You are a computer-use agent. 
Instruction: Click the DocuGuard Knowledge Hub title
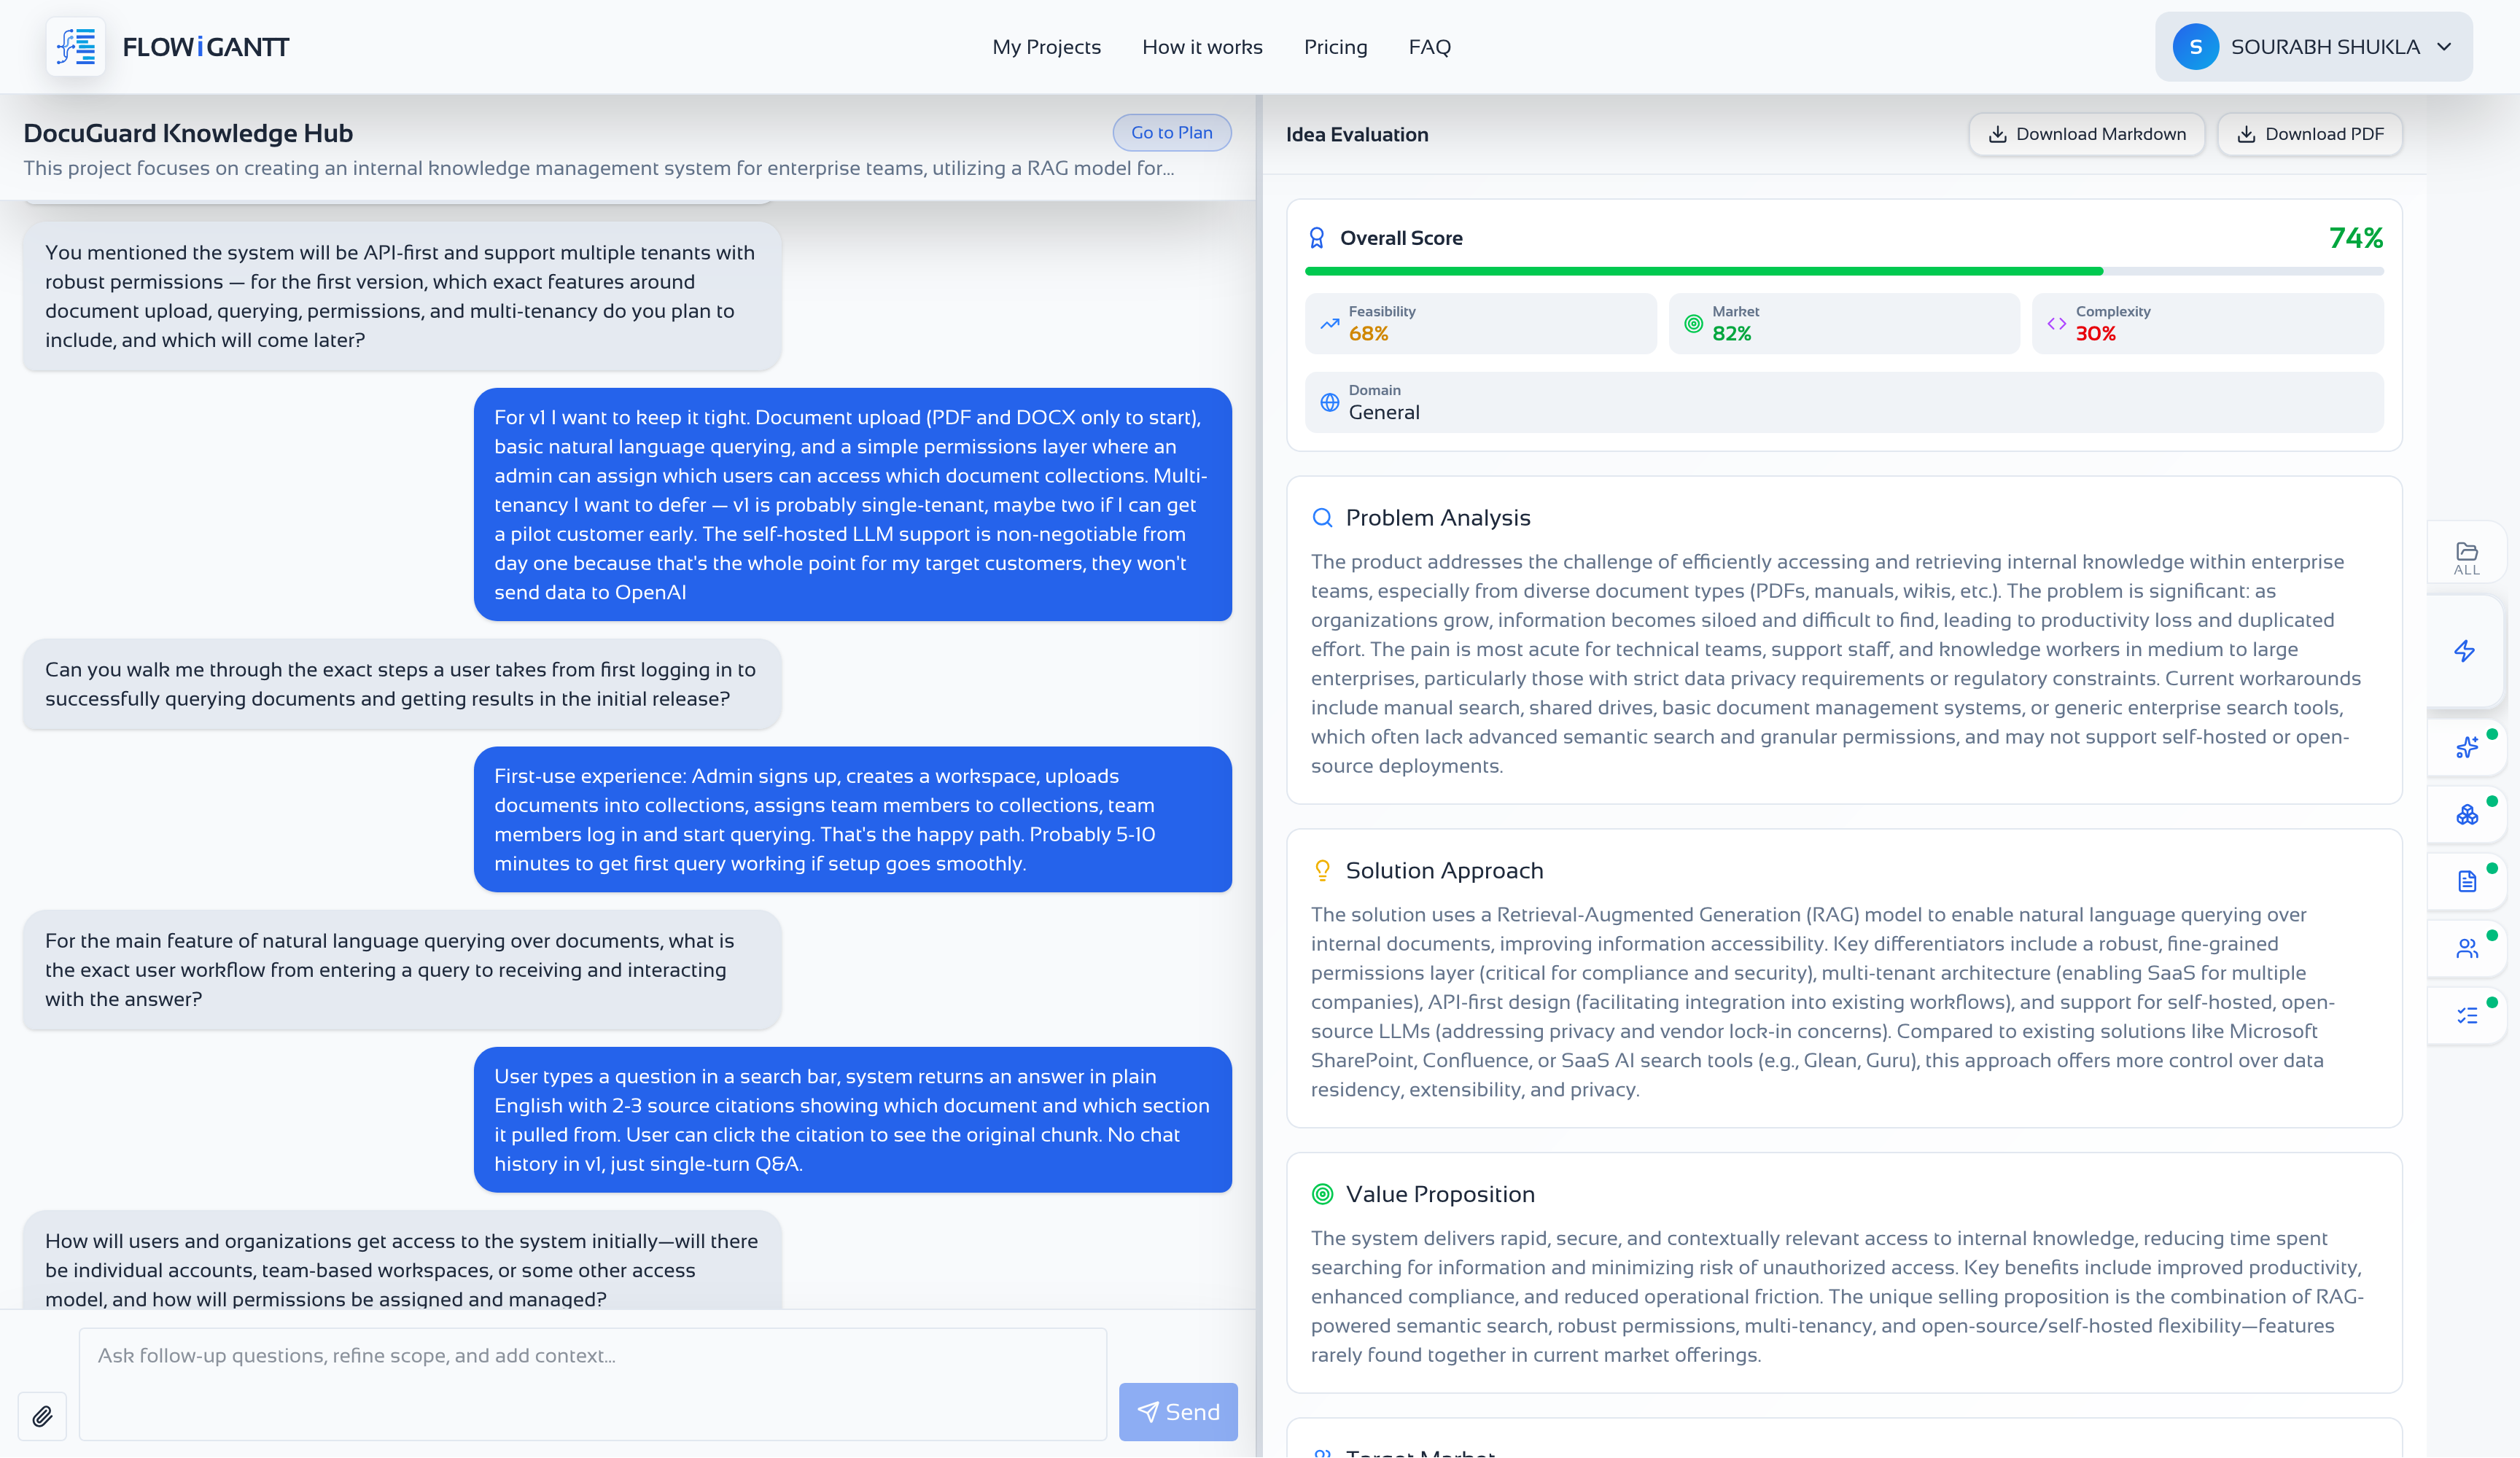[x=188, y=133]
